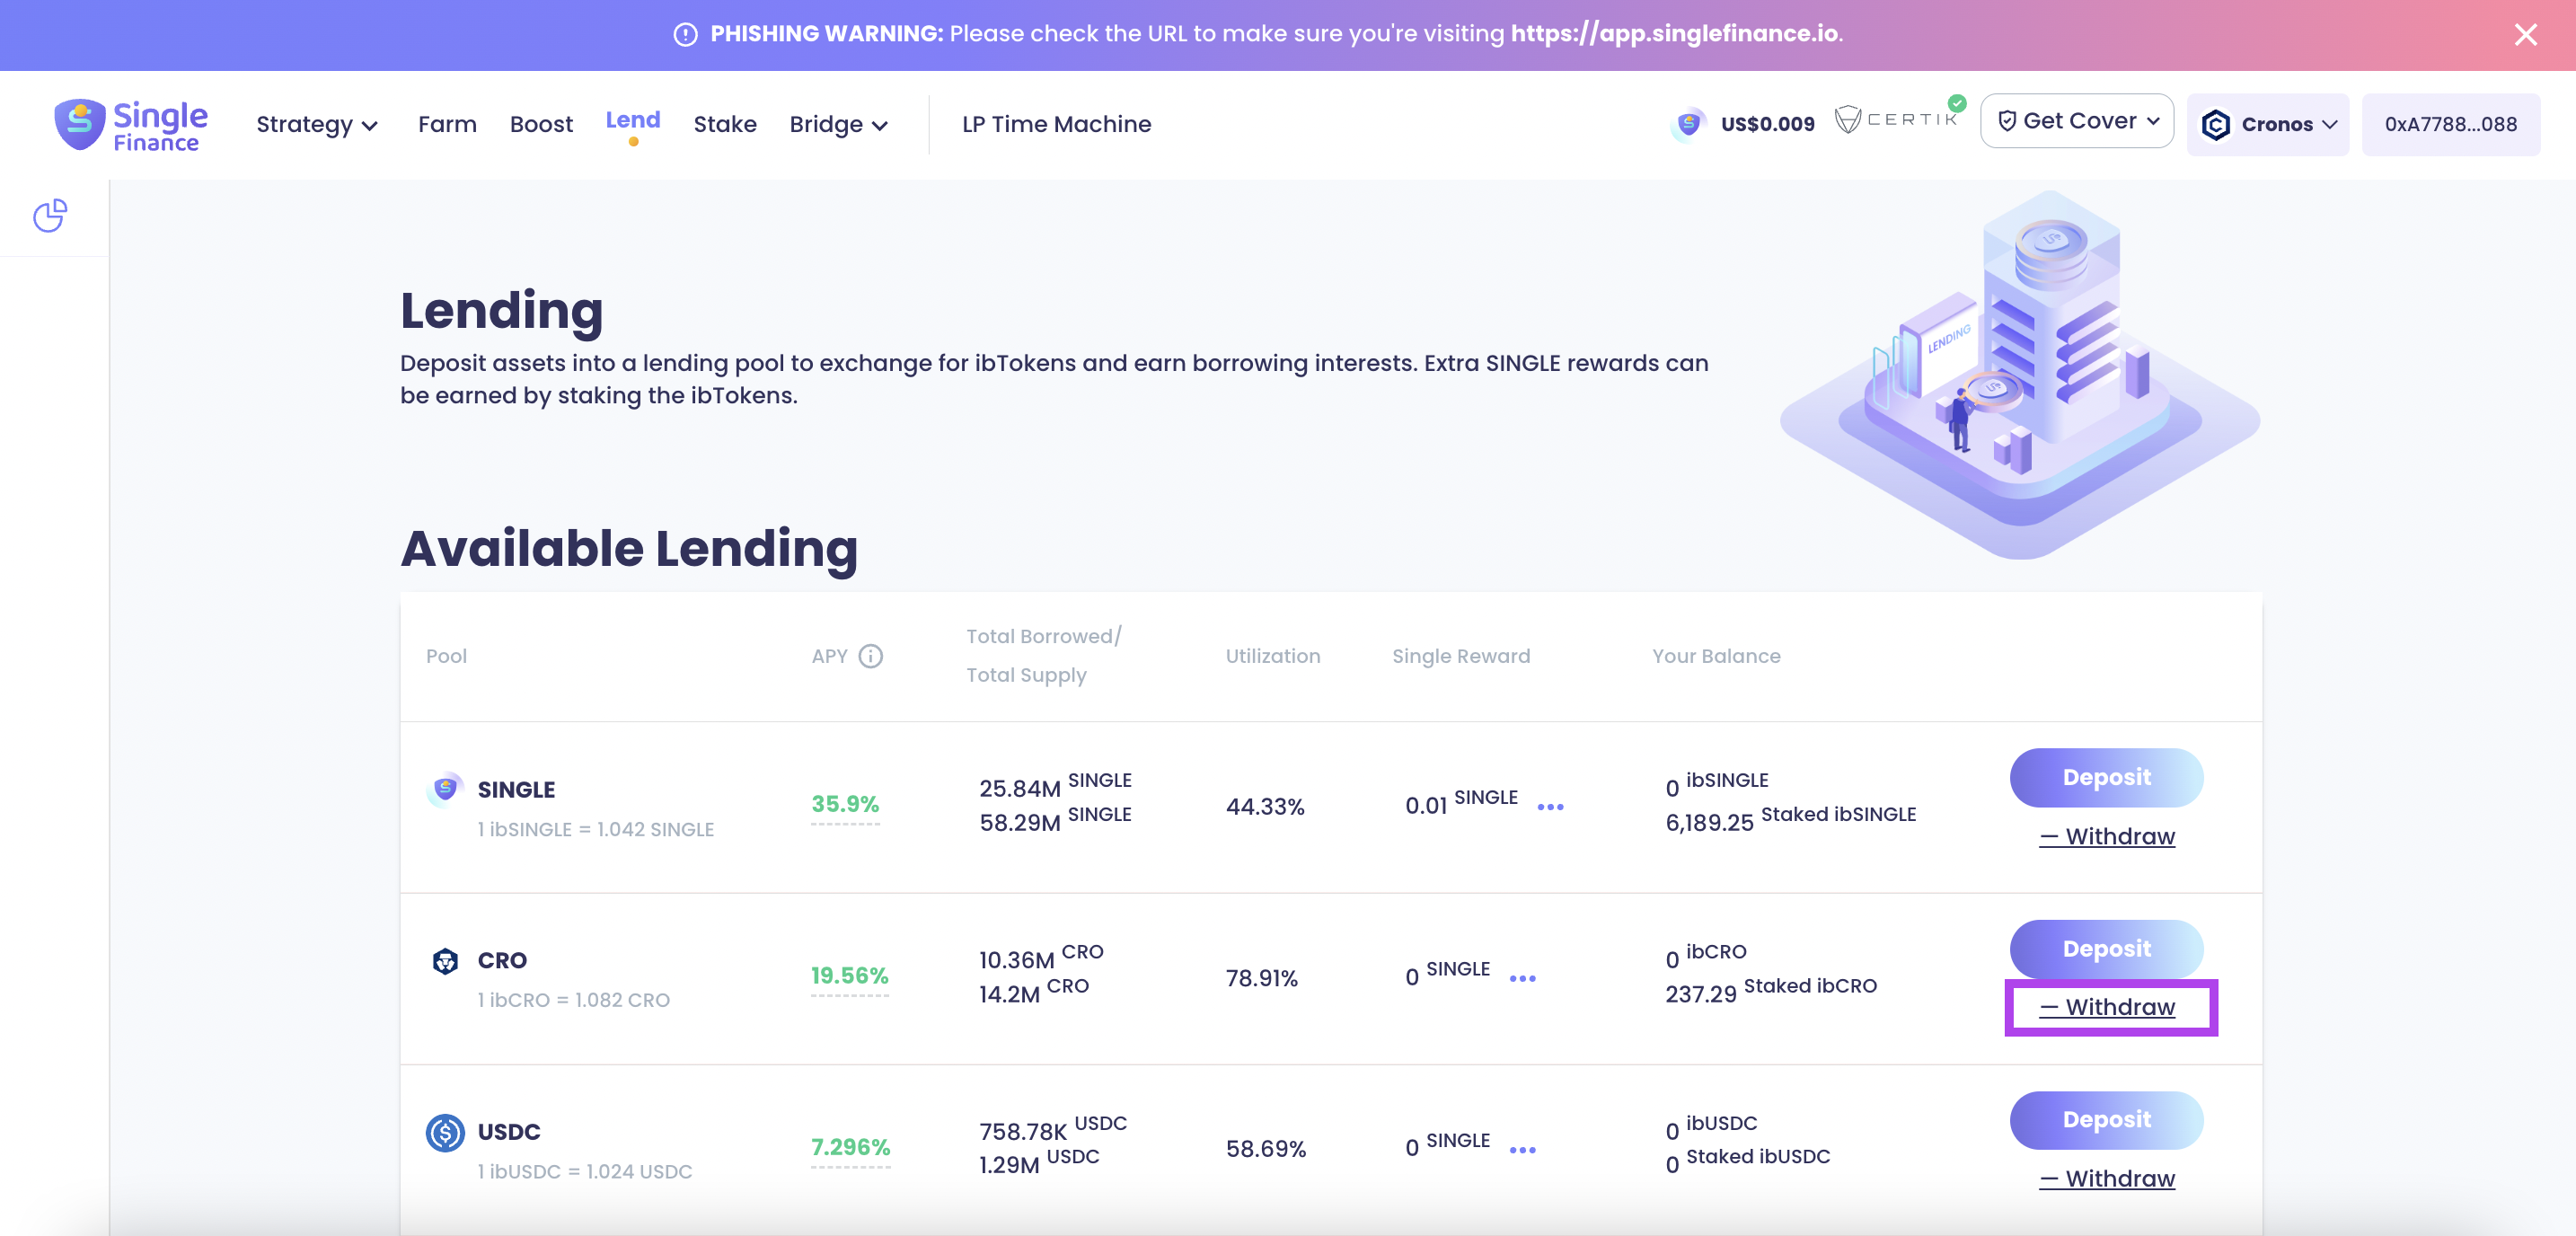Click the CRO pool token icon

tap(445, 961)
